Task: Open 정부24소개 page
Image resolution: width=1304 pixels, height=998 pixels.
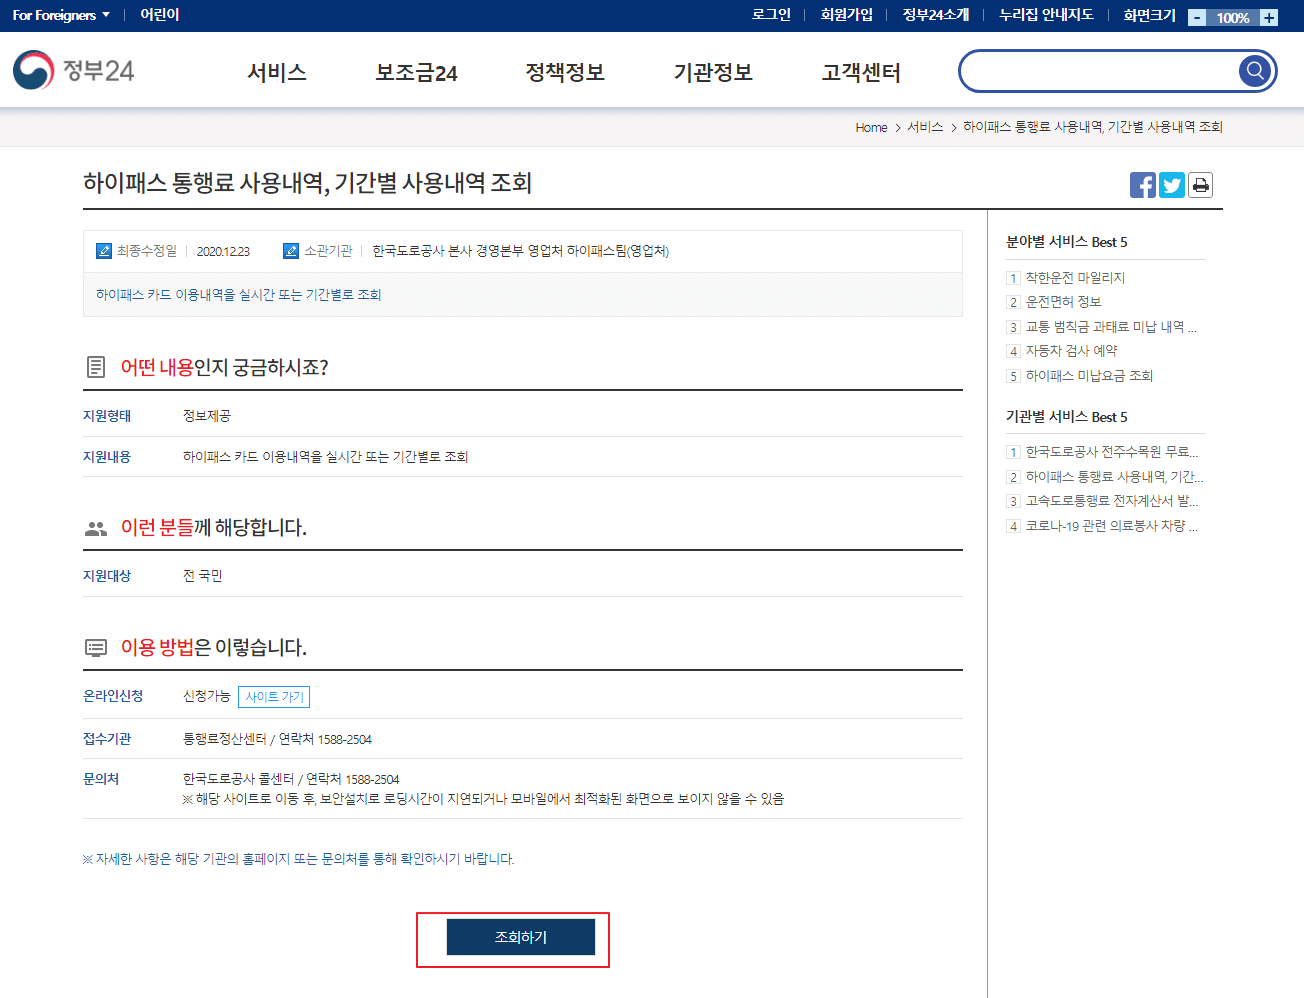Action: click(936, 15)
